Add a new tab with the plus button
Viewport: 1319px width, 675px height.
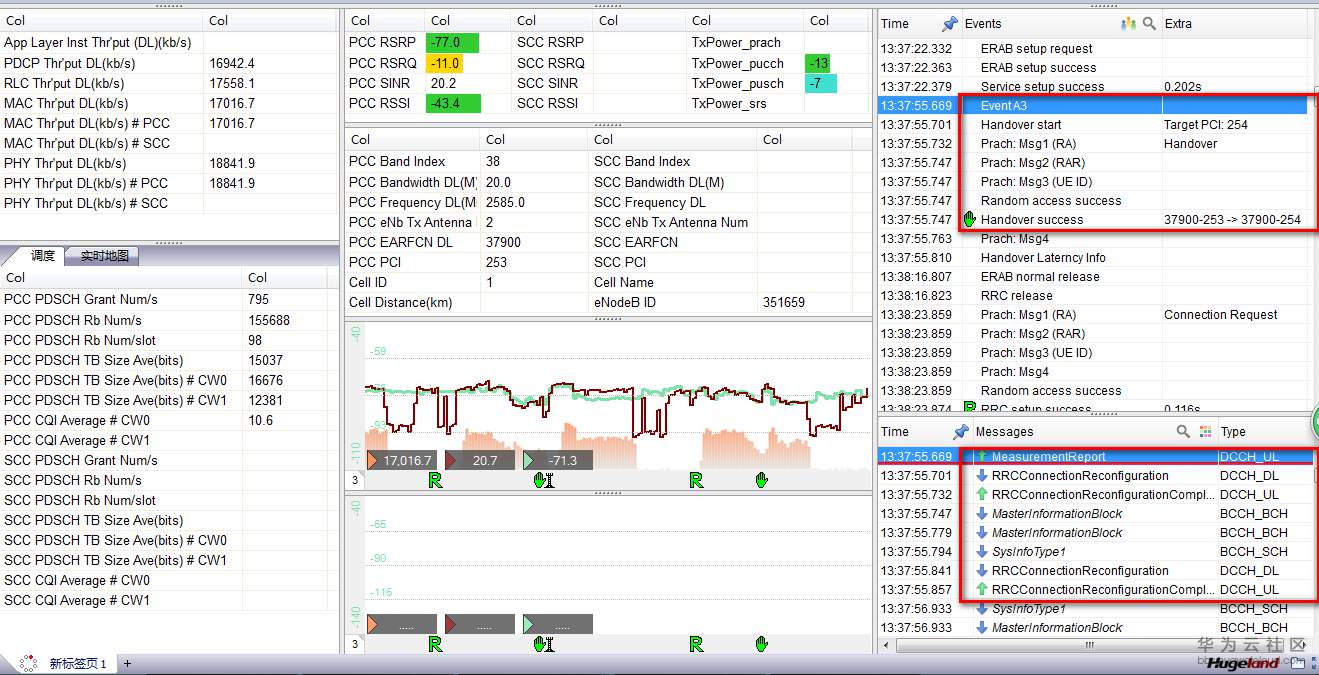[127, 664]
